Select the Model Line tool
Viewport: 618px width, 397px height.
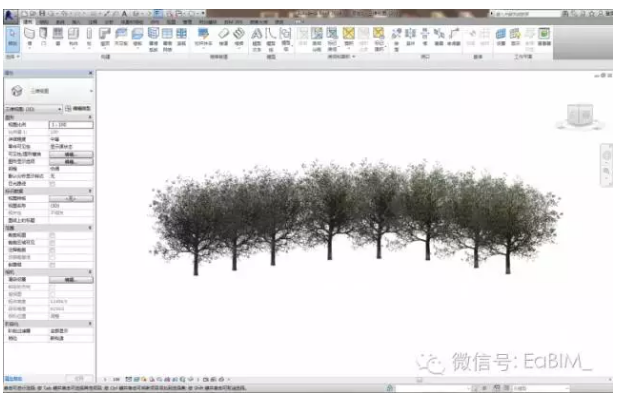pyautogui.click(x=271, y=39)
